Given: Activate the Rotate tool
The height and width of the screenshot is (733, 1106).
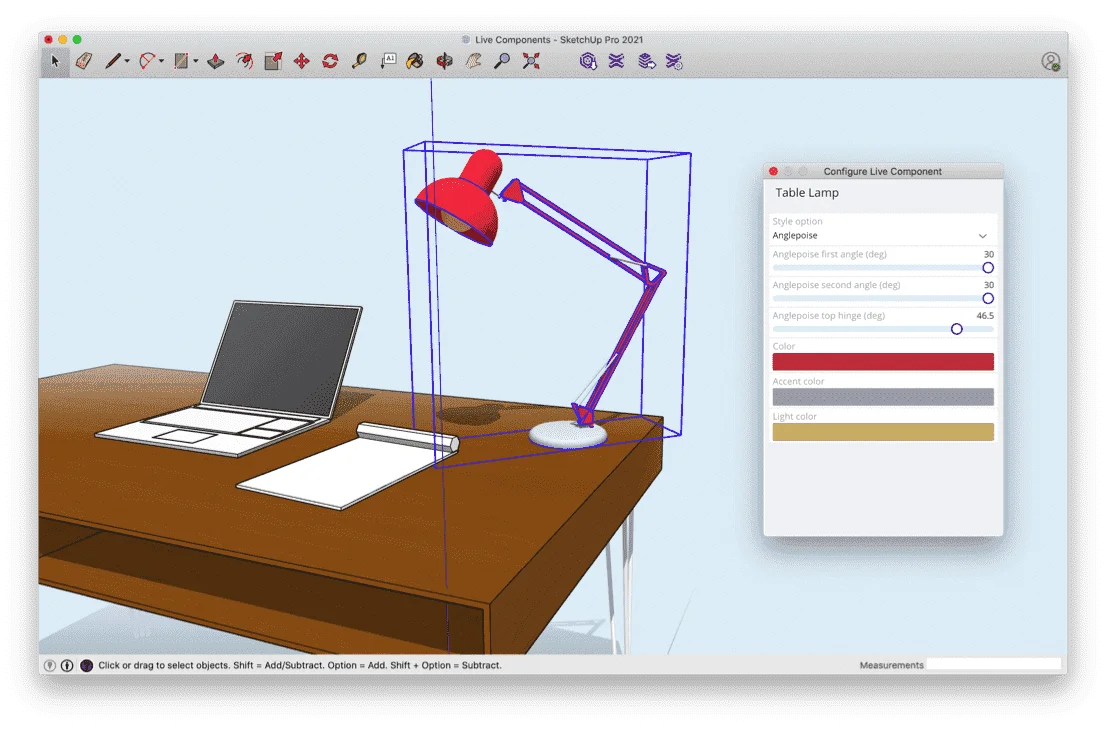Looking at the screenshot, I should (x=330, y=61).
